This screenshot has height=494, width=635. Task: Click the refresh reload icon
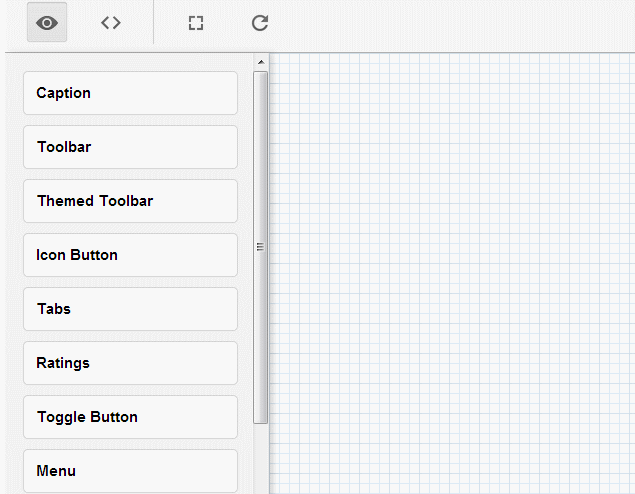point(260,23)
